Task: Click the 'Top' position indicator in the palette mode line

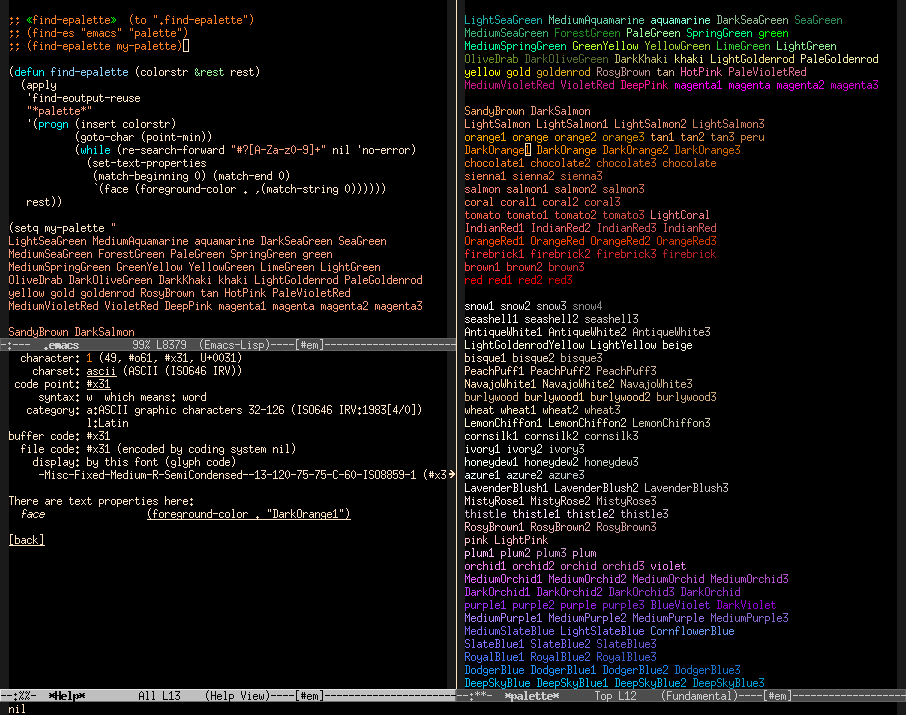Action: [603, 696]
